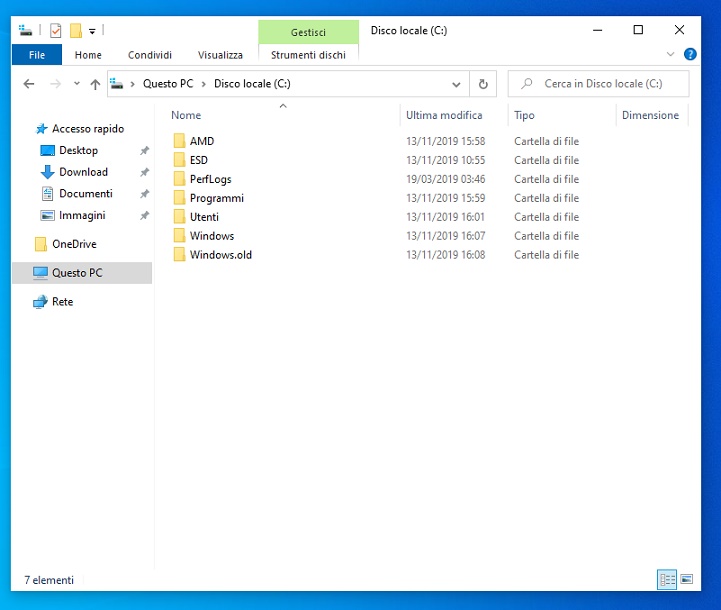The width and height of the screenshot is (721, 610).
Task: Sort by the Nome column header
Action: pos(186,115)
